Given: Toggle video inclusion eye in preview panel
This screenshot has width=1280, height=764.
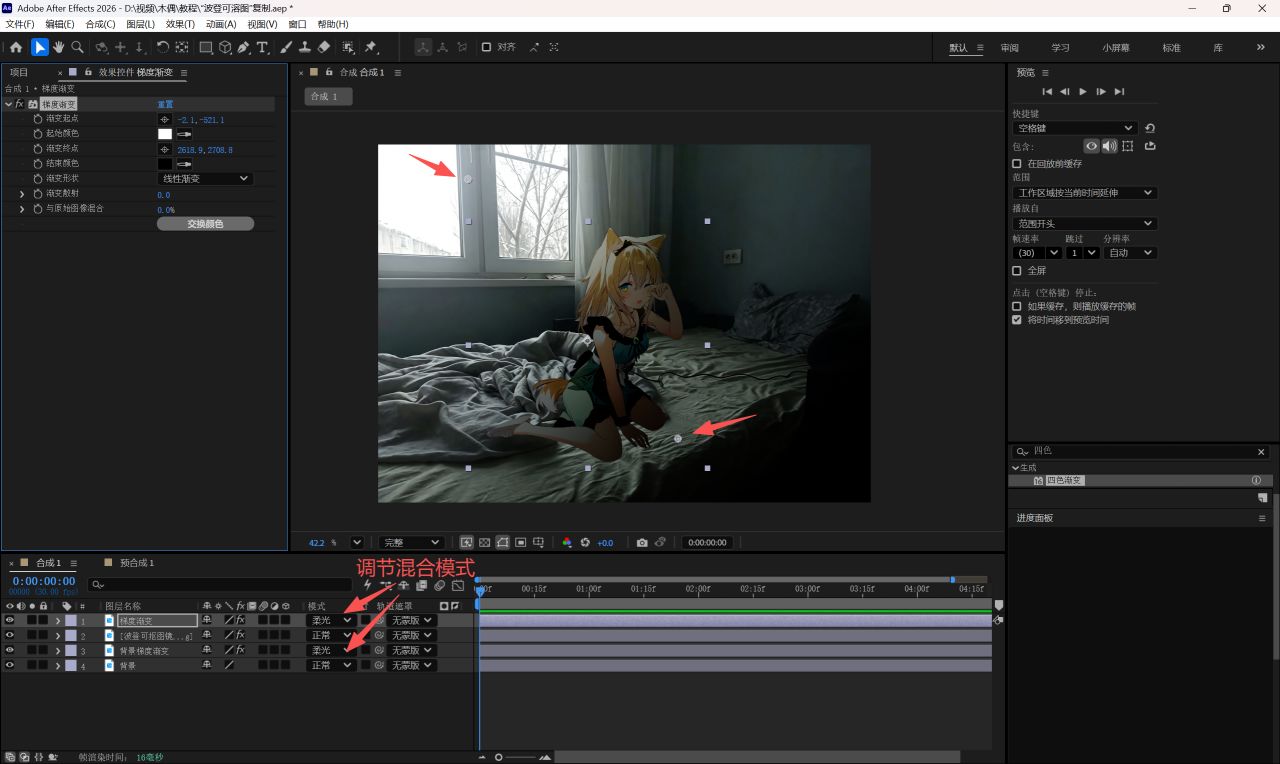Looking at the screenshot, I should pyautogui.click(x=1092, y=146).
